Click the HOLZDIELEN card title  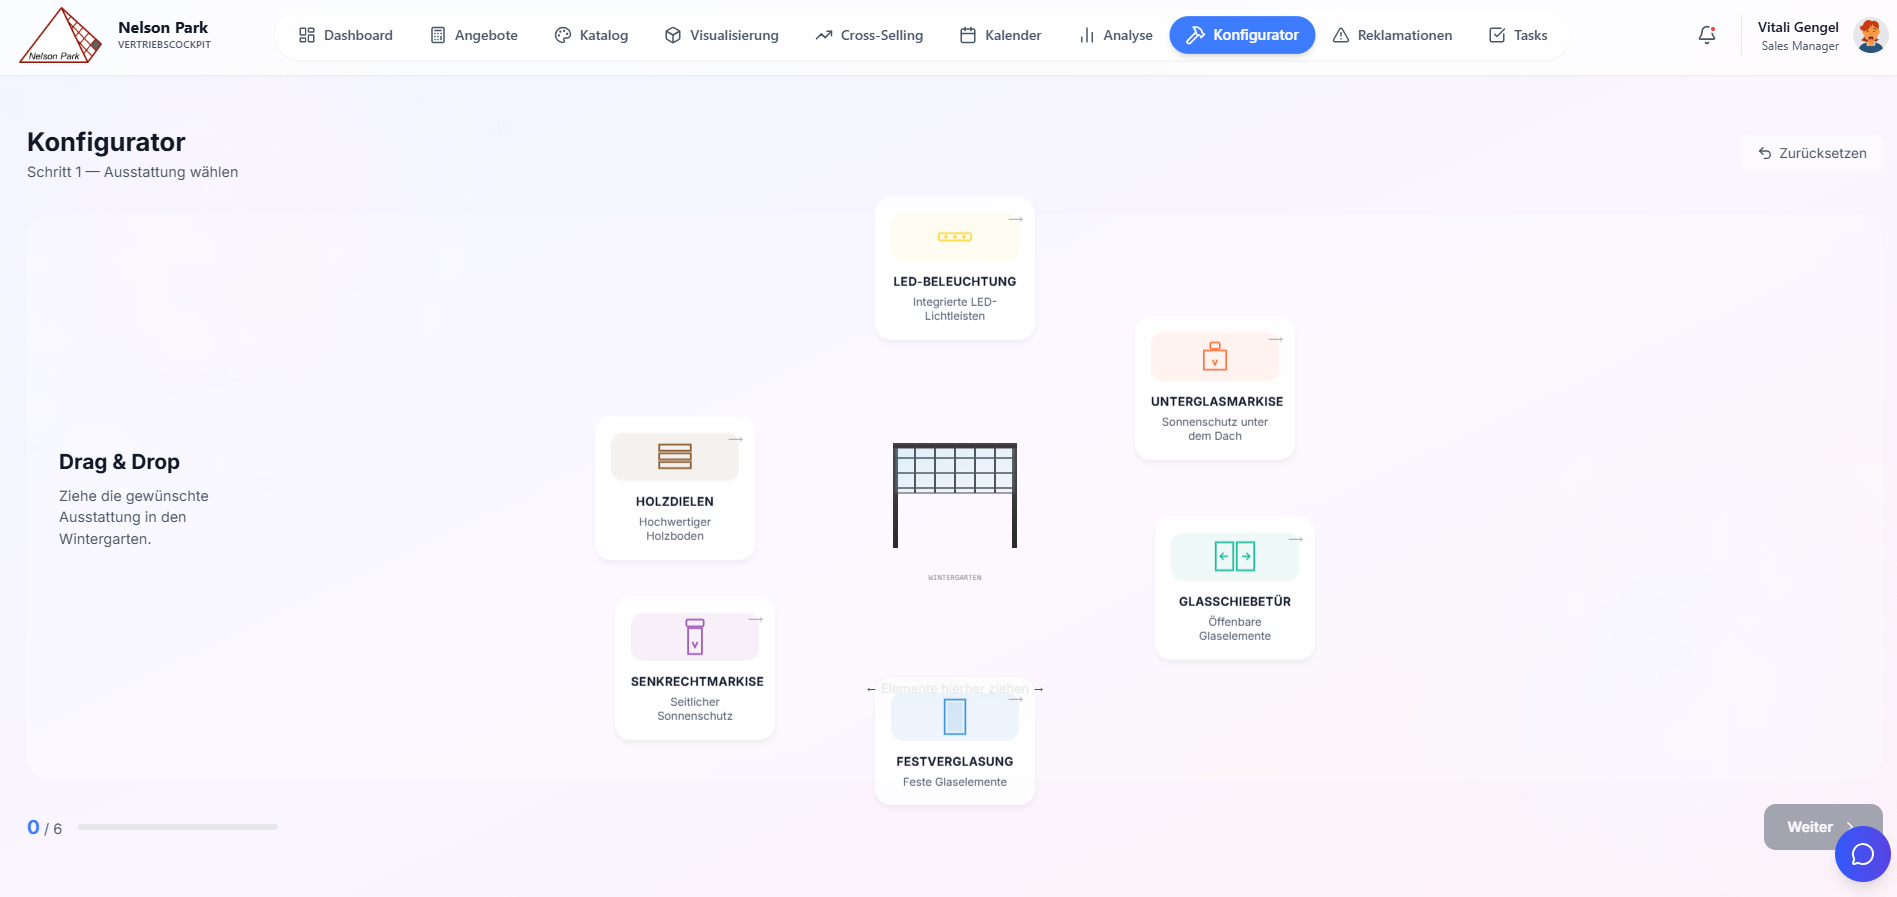point(675,502)
